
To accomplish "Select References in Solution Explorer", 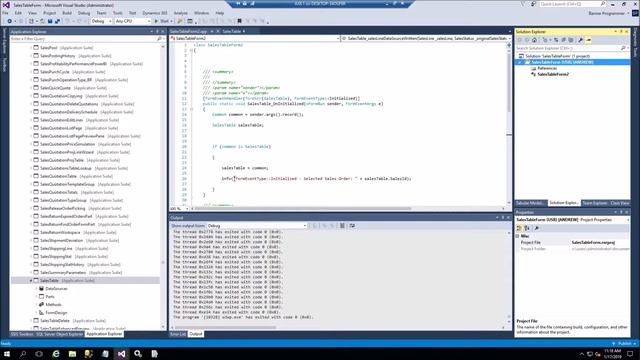I will [x=547, y=68].
